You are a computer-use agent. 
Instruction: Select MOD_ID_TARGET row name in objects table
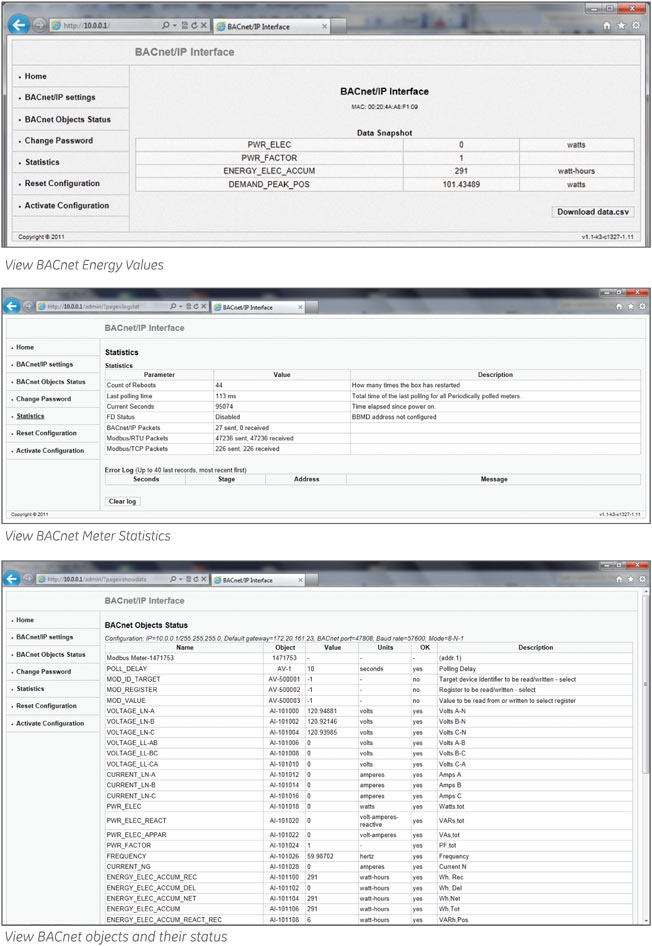pyautogui.click(x=133, y=679)
